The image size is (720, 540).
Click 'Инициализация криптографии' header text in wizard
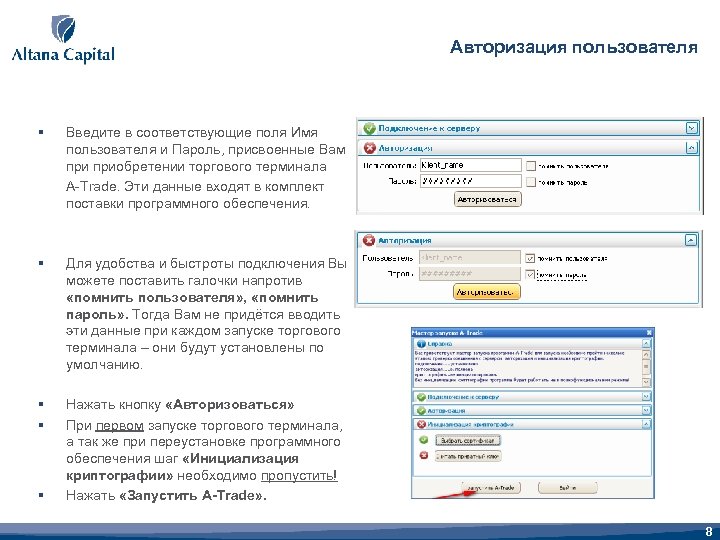[x=470, y=424]
